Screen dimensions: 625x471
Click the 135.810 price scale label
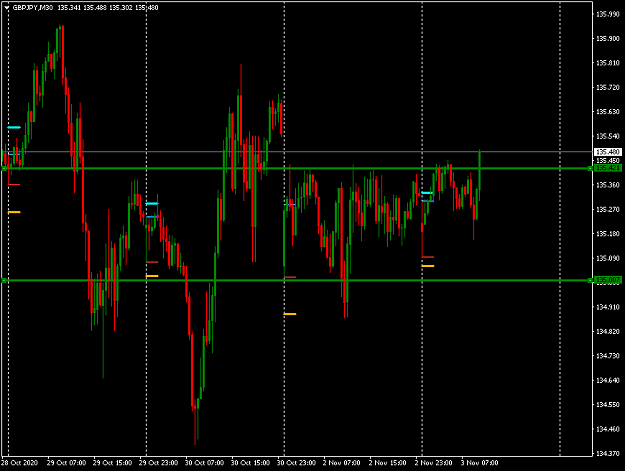click(608, 63)
